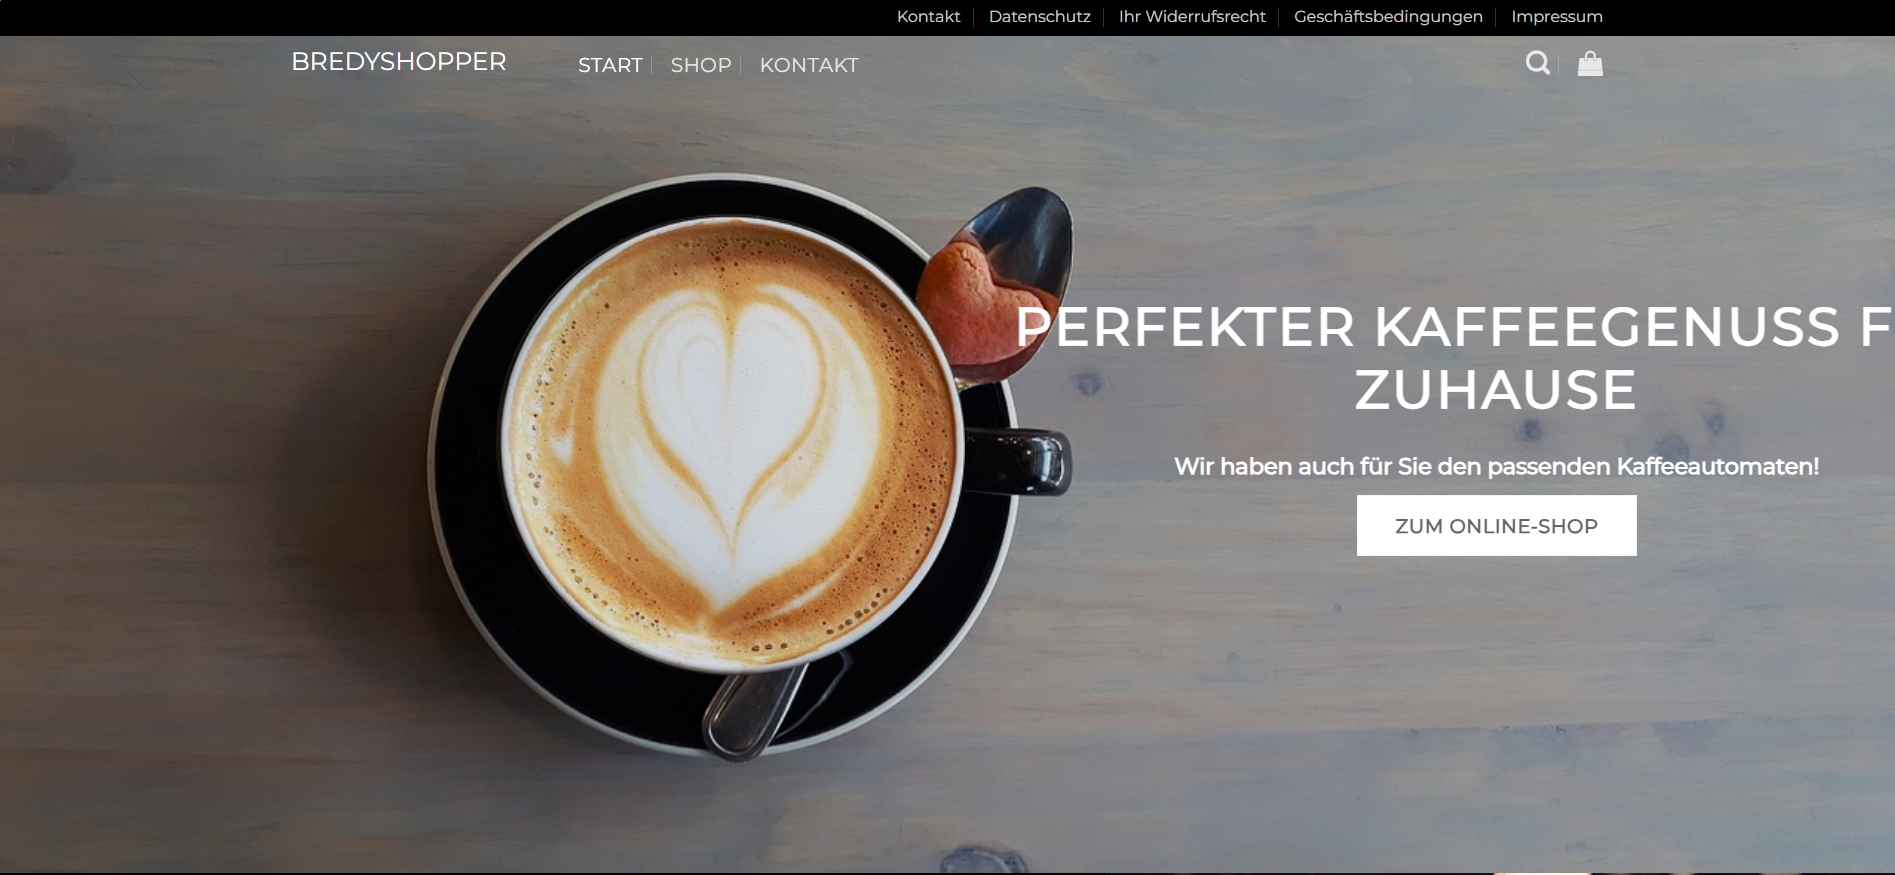1895x875 pixels.
Task: Open the Datenschutz link
Action: (1039, 17)
